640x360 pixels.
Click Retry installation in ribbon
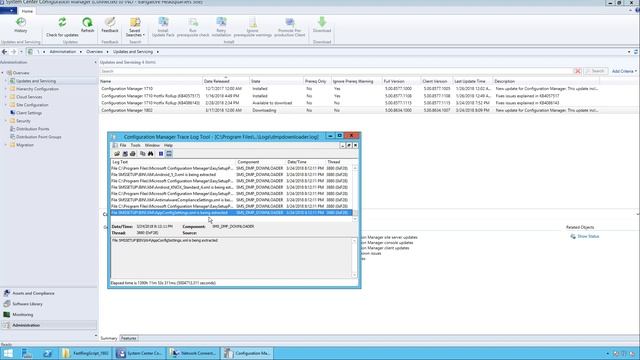coord(221,27)
